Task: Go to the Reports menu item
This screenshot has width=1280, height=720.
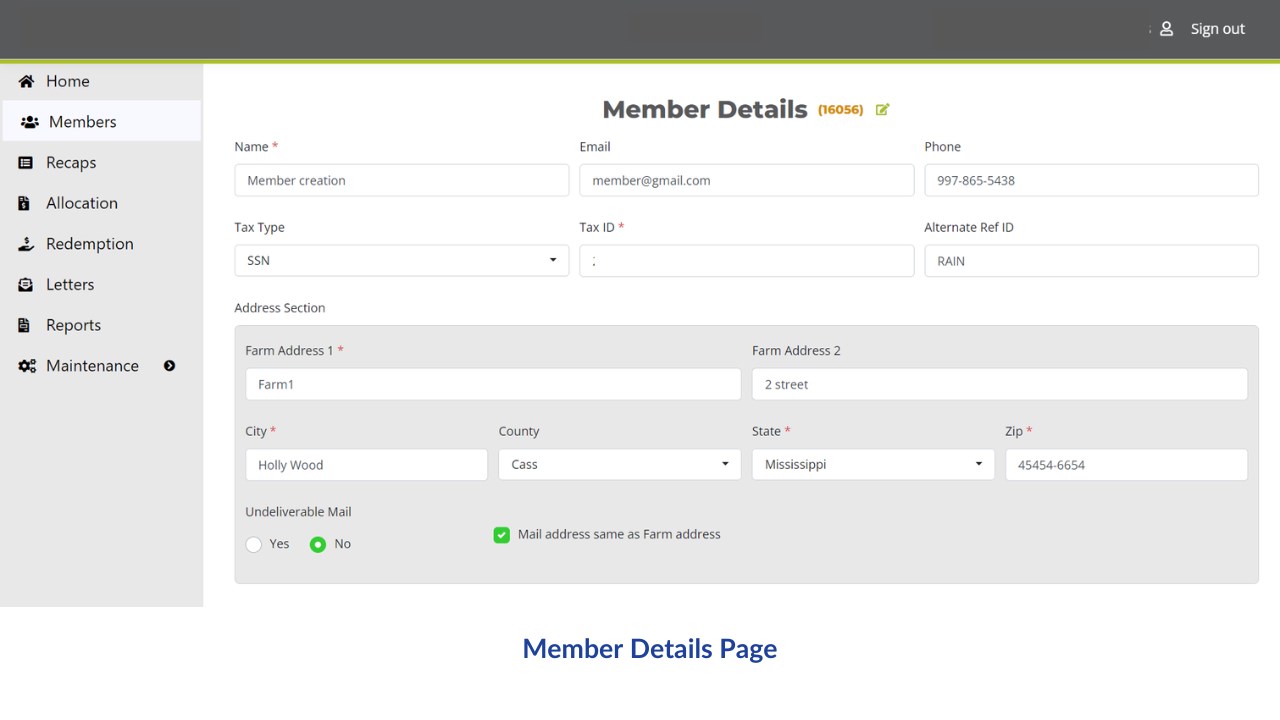Action: tap(73, 325)
